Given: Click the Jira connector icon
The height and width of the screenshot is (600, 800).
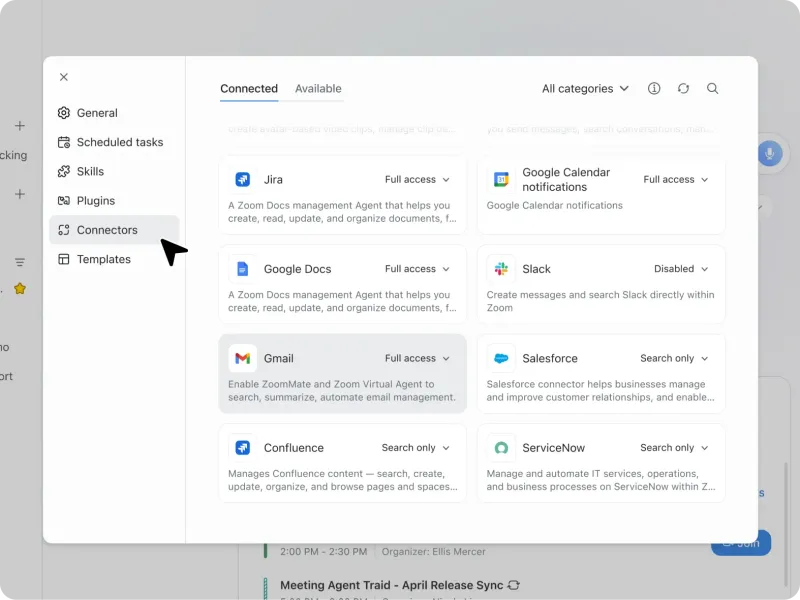Looking at the screenshot, I should pyautogui.click(x=242, y=180).
